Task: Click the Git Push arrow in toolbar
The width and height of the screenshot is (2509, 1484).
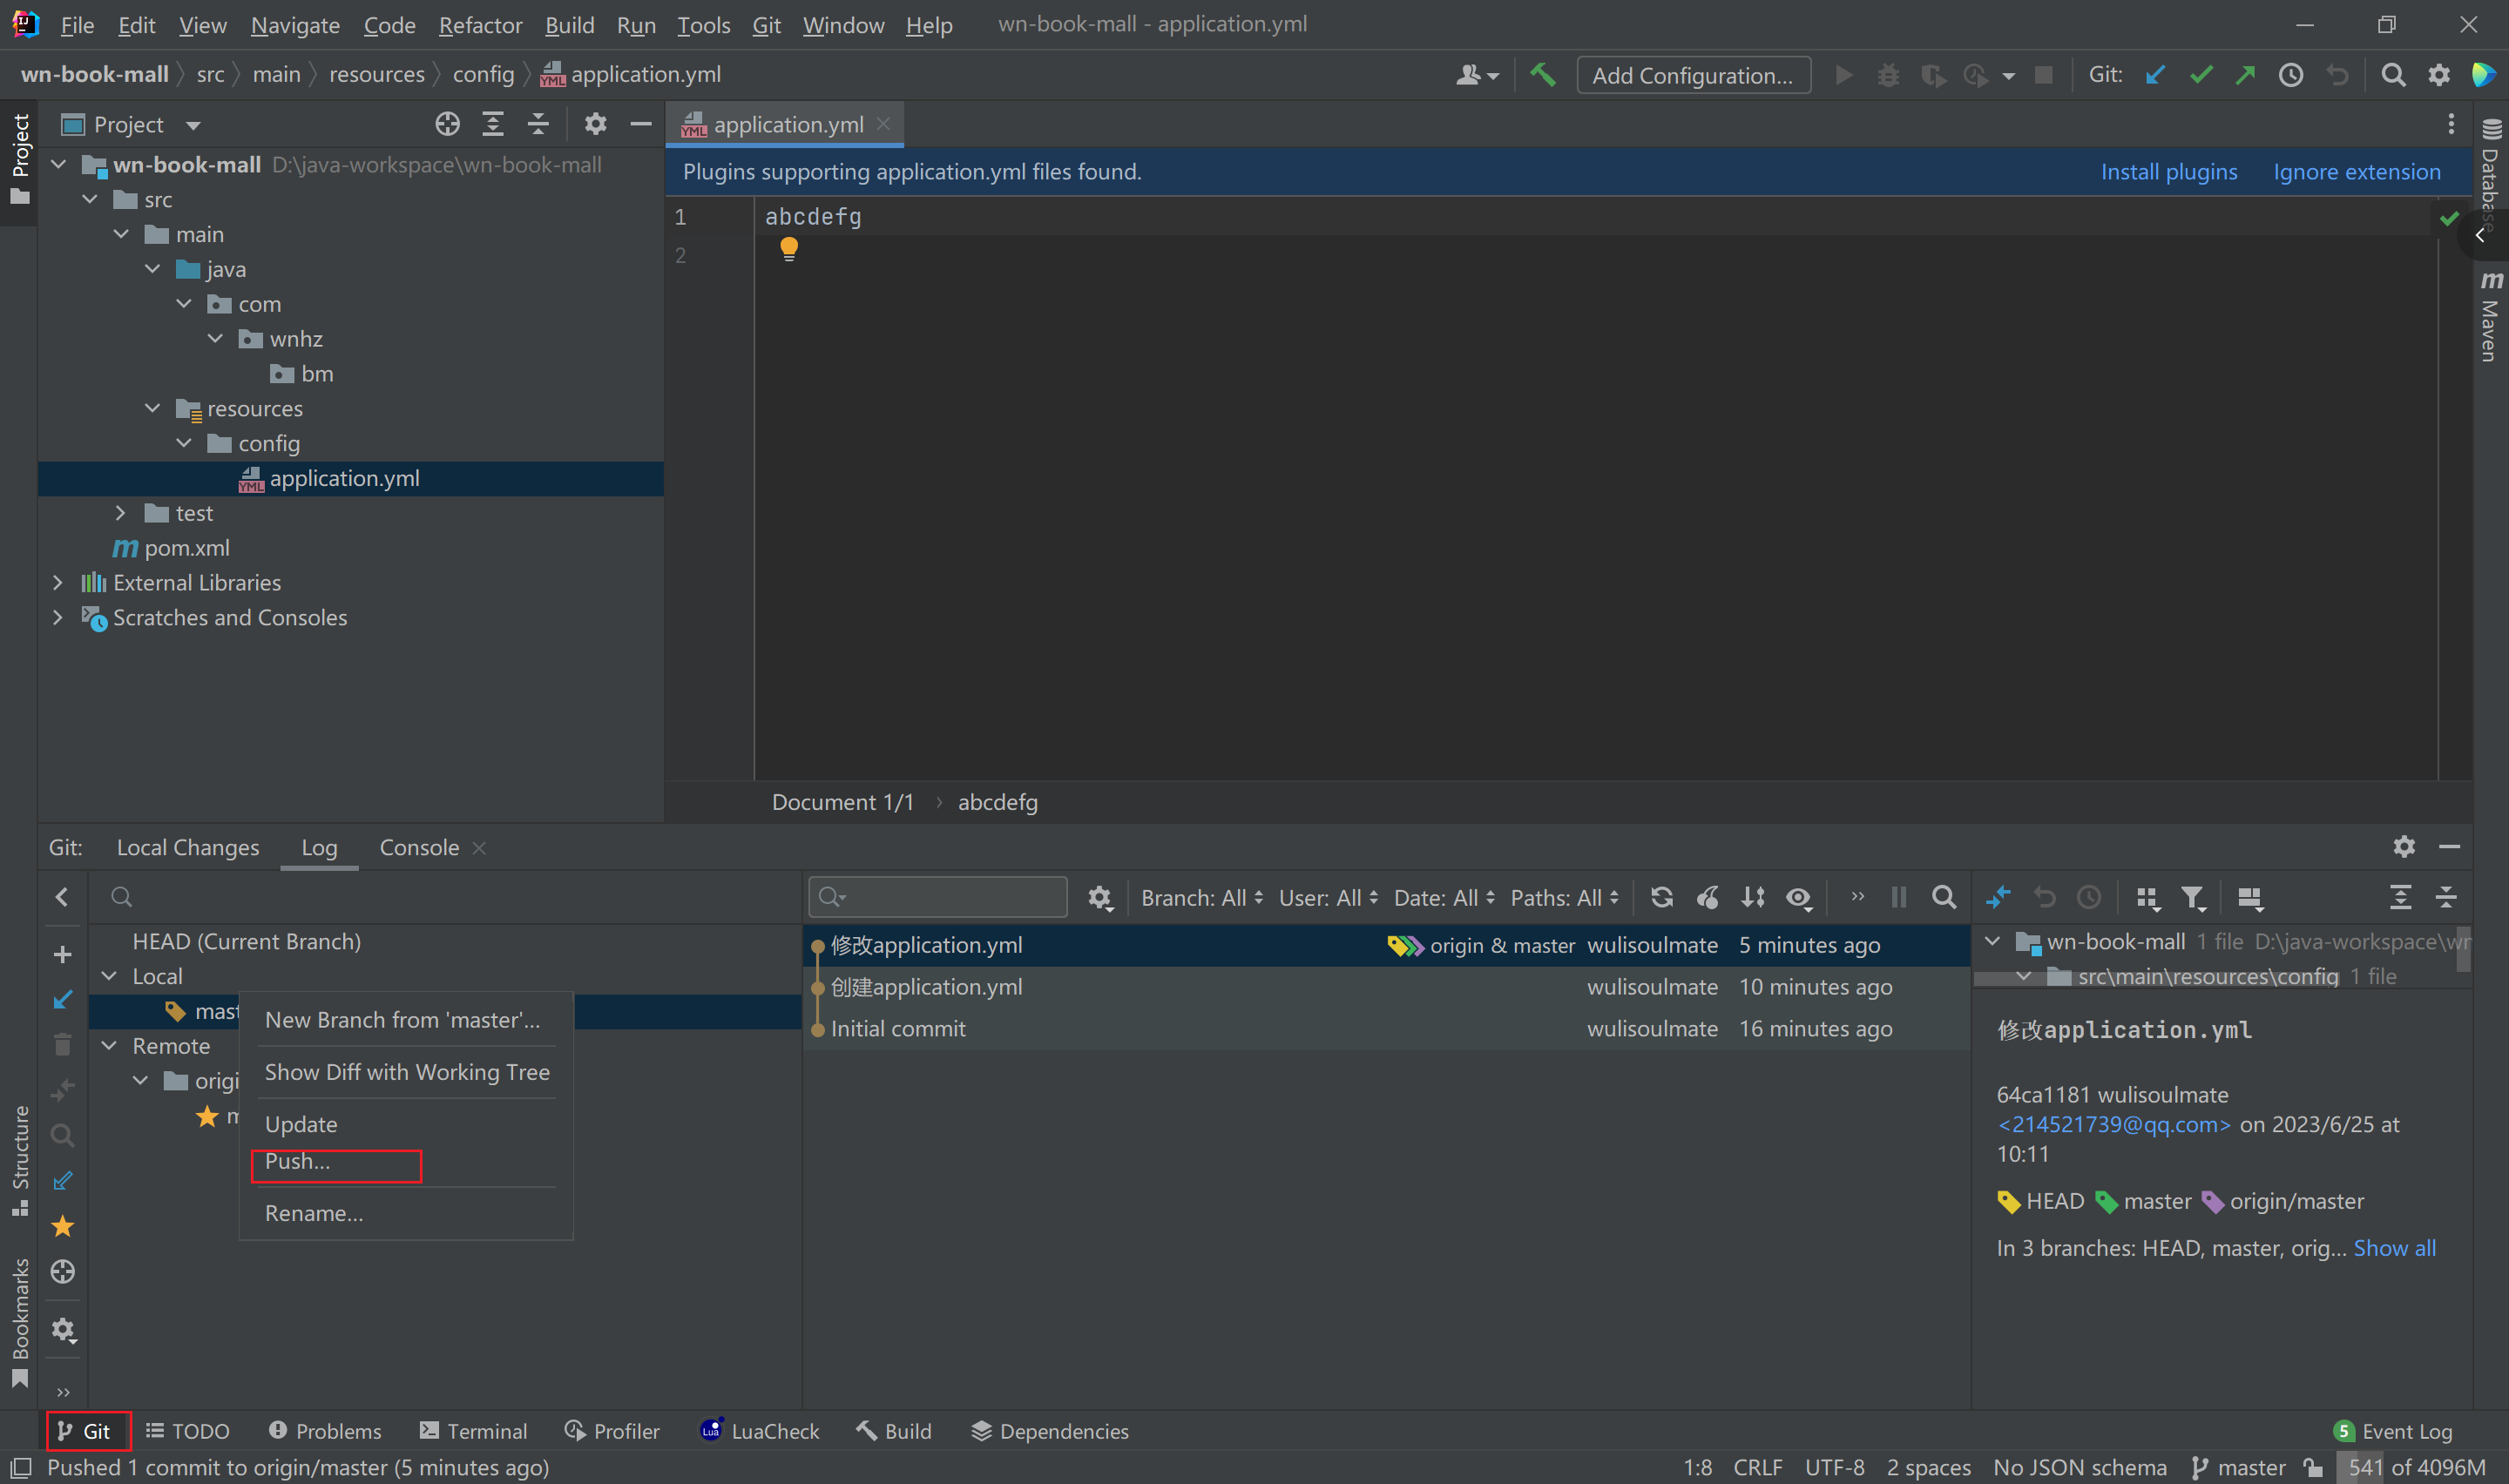Action: [x=2245, y=75]
